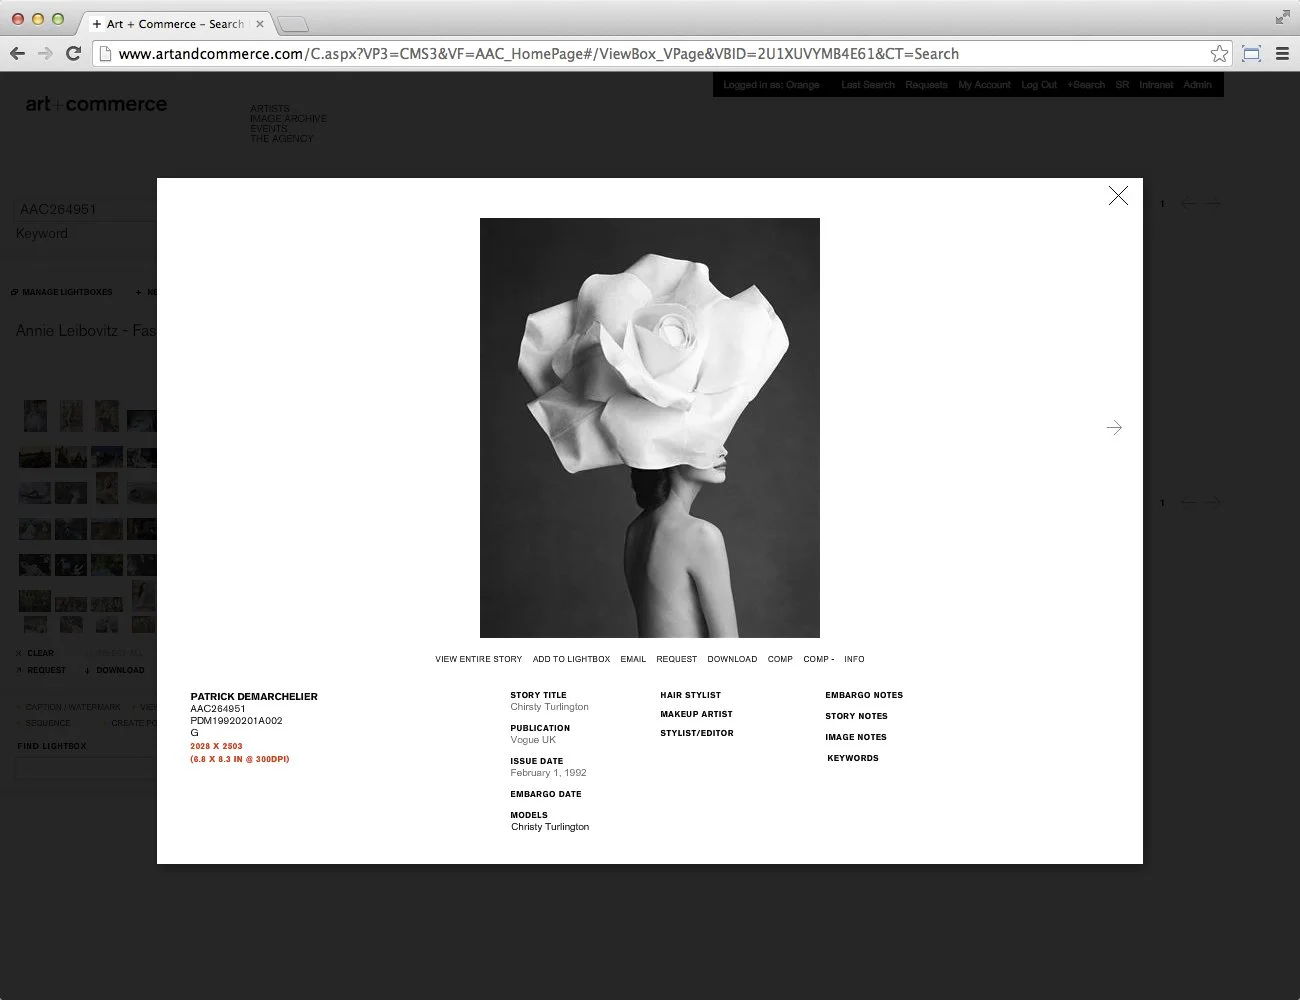The height and width of the screenshot is (1000, 1300).
Task: Close the image viewbox with the X
Action: [1118, 196]
